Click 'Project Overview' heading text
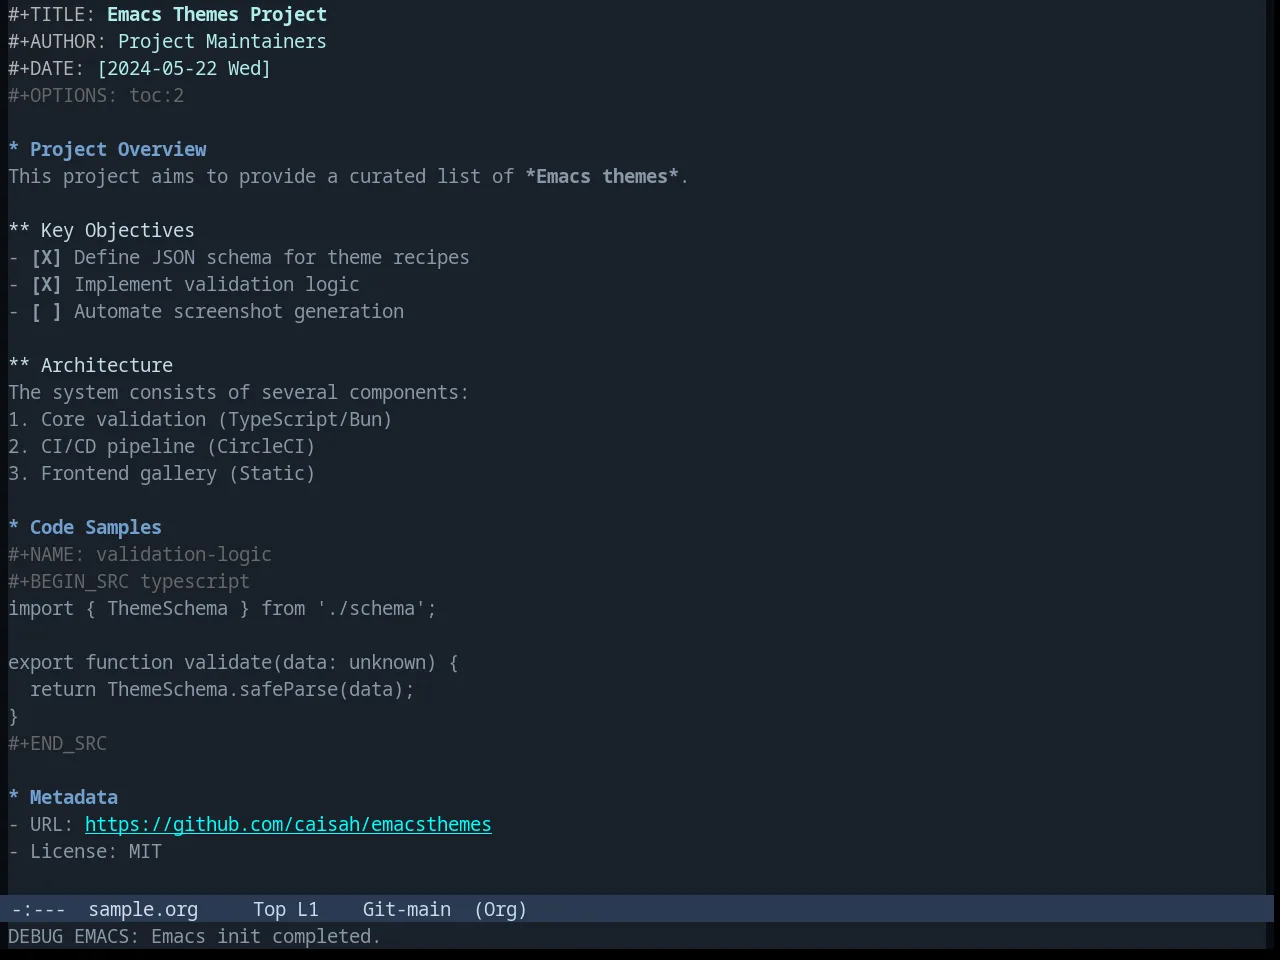 (118, 150)
